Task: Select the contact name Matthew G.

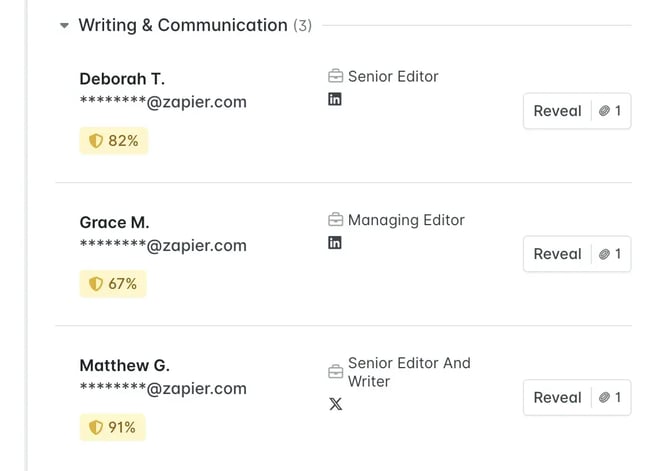Action: tap(124, 366)
